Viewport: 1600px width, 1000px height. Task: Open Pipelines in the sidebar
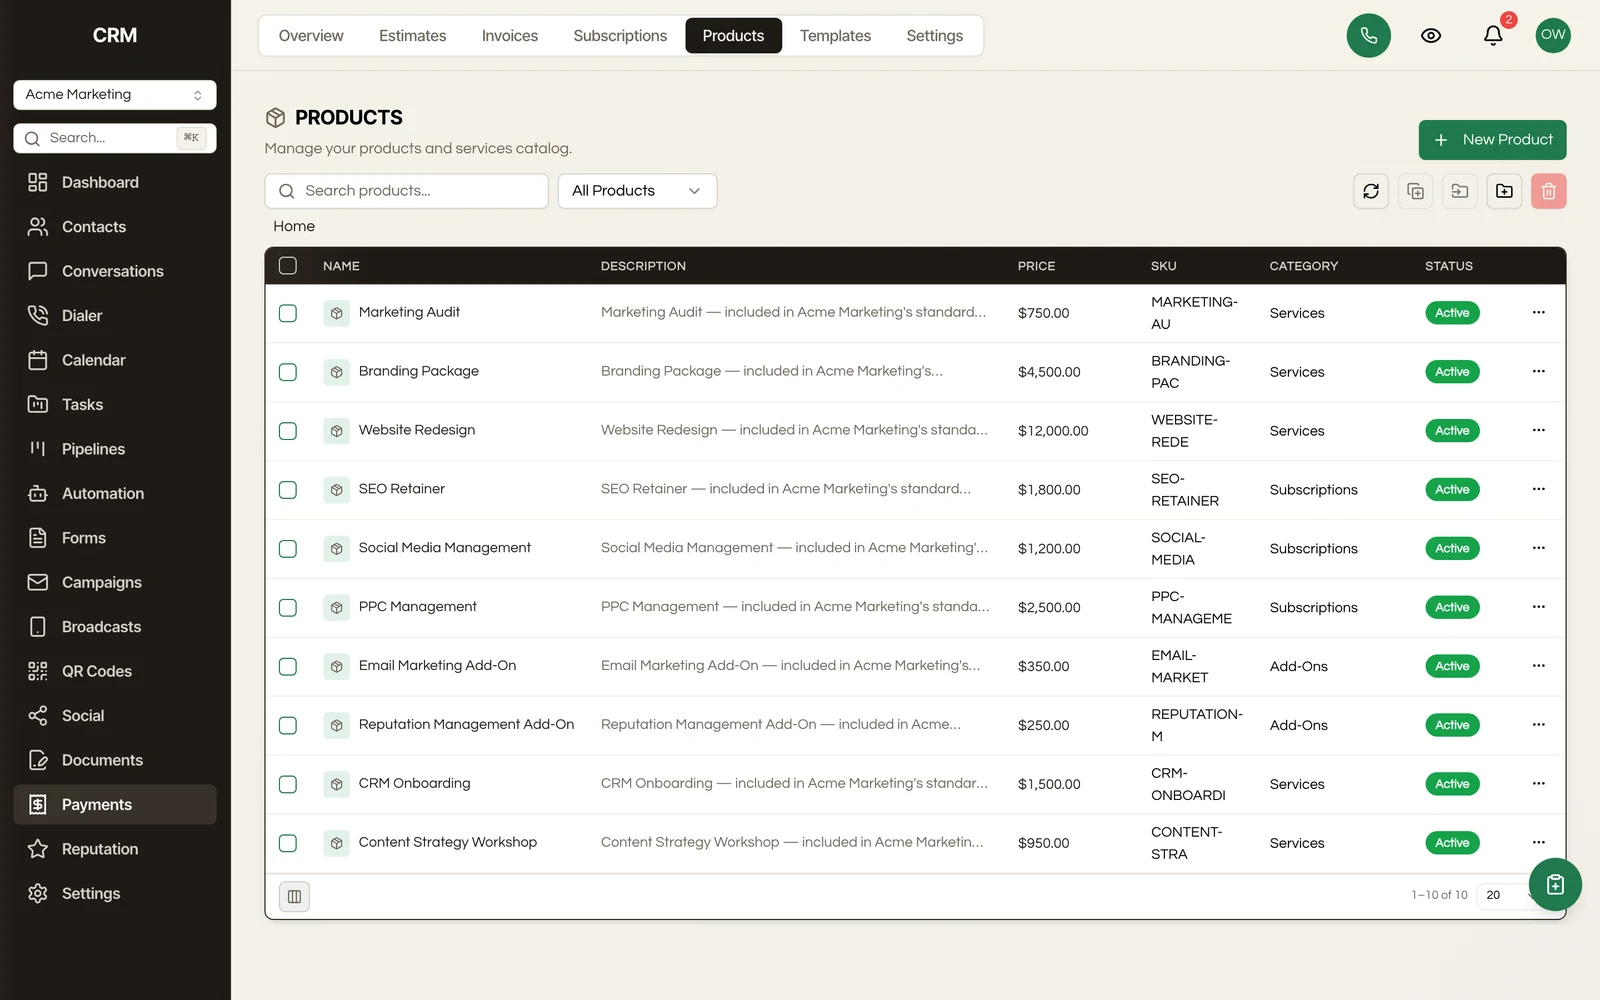coord(115,449)
